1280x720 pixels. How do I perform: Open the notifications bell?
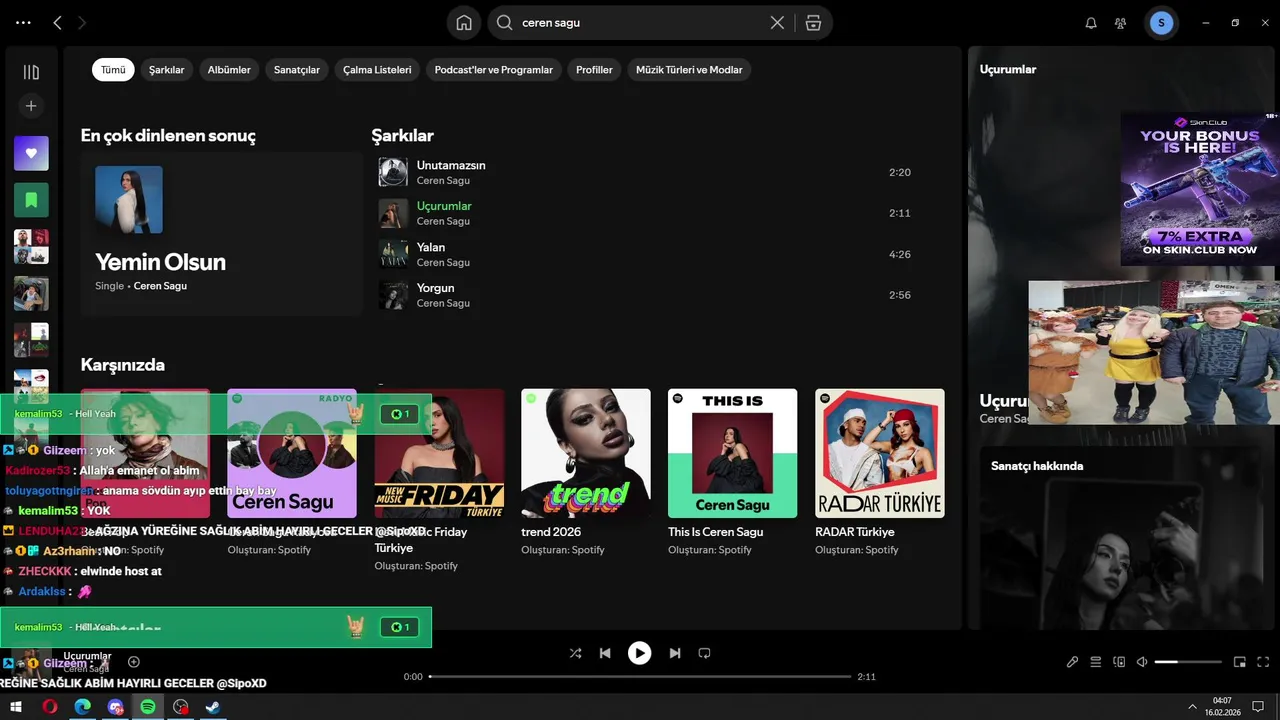[1091, 23]
